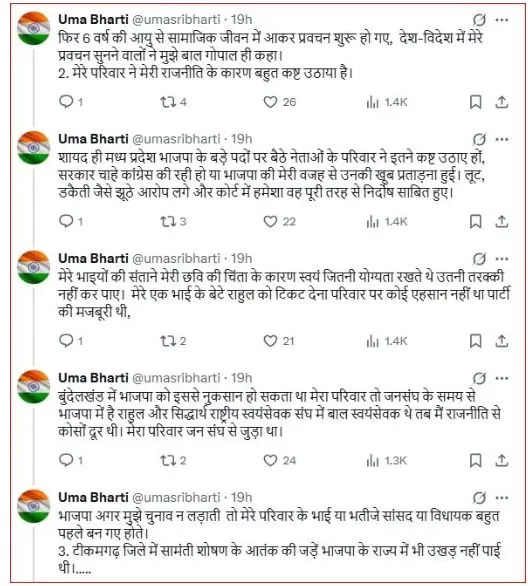Retweet the post showing 3 retweets

pos(168,221)
